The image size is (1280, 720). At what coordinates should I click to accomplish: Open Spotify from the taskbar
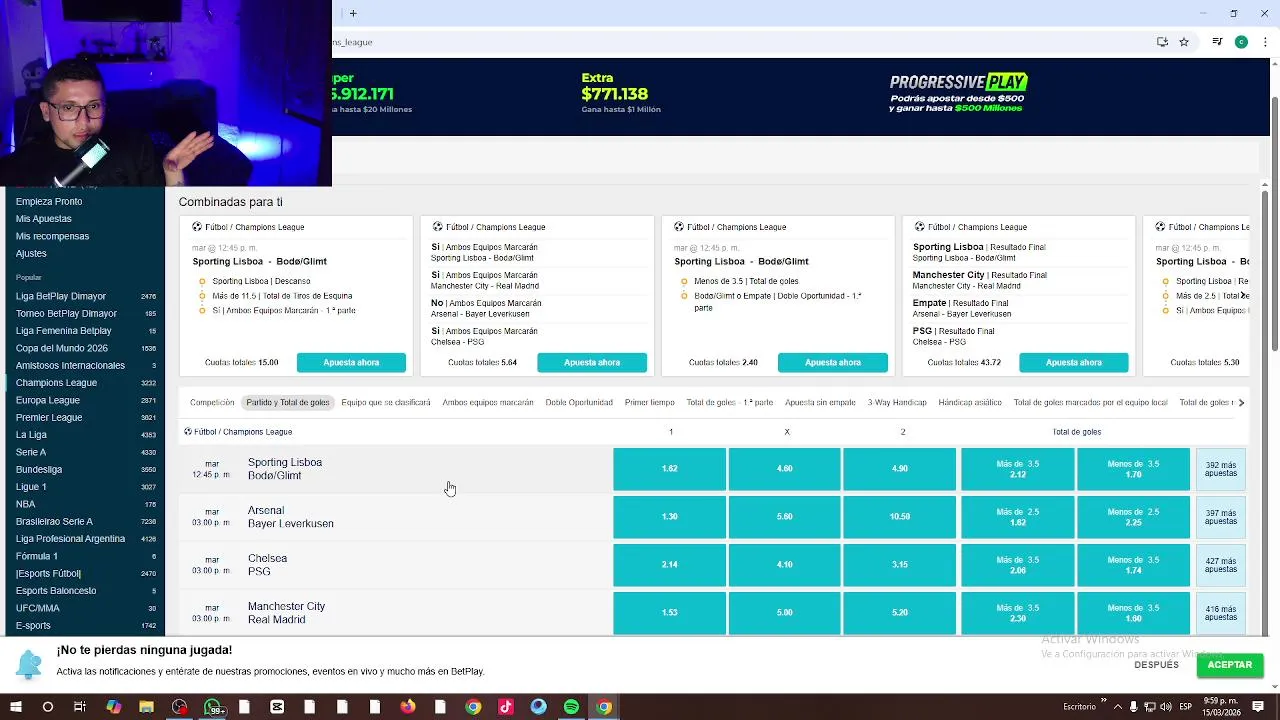click(571, 707)
